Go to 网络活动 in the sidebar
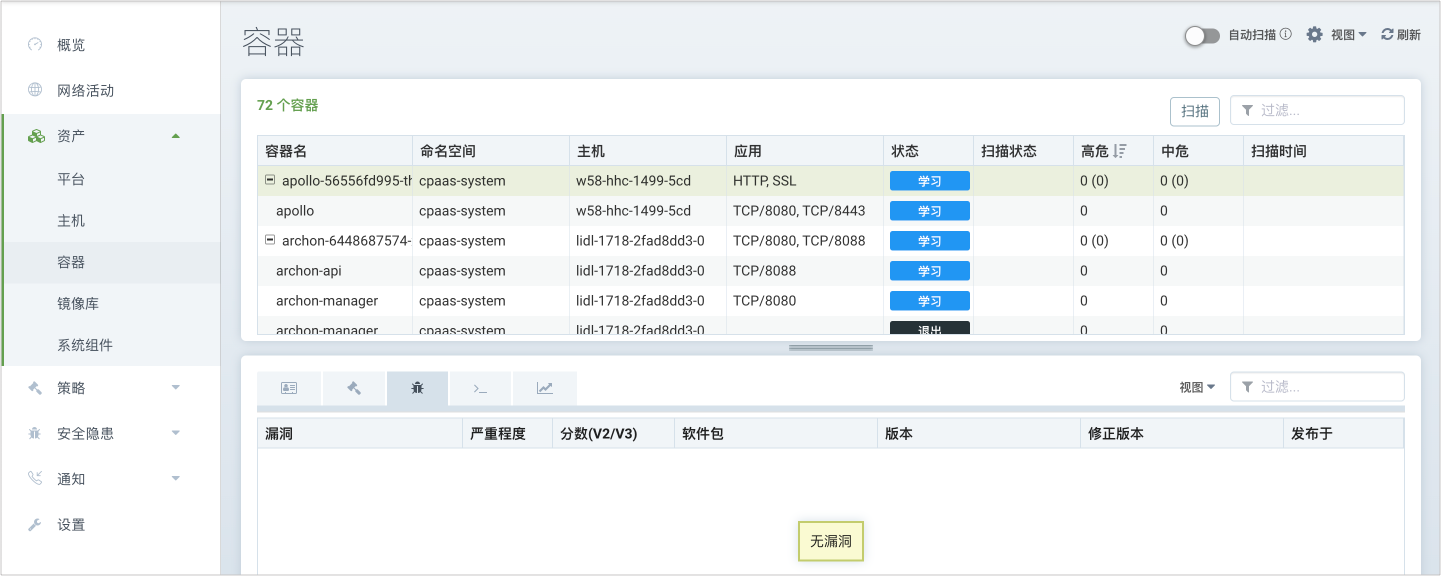 (85, 90)
